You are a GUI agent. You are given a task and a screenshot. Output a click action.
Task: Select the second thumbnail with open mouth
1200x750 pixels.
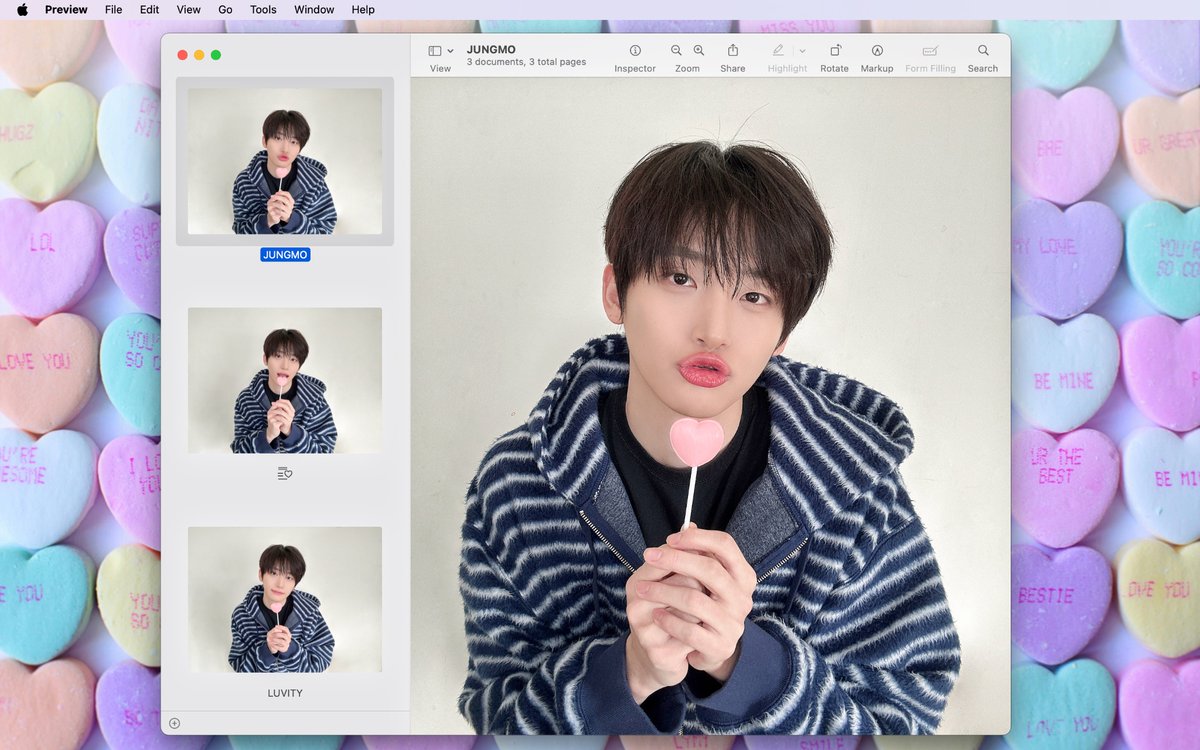pyautogui.click(x=285, y=380)
